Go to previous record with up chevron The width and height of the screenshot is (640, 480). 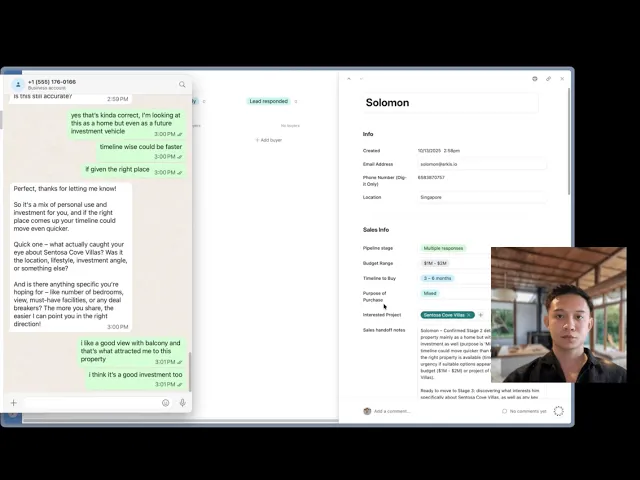[x=349, y=78]
